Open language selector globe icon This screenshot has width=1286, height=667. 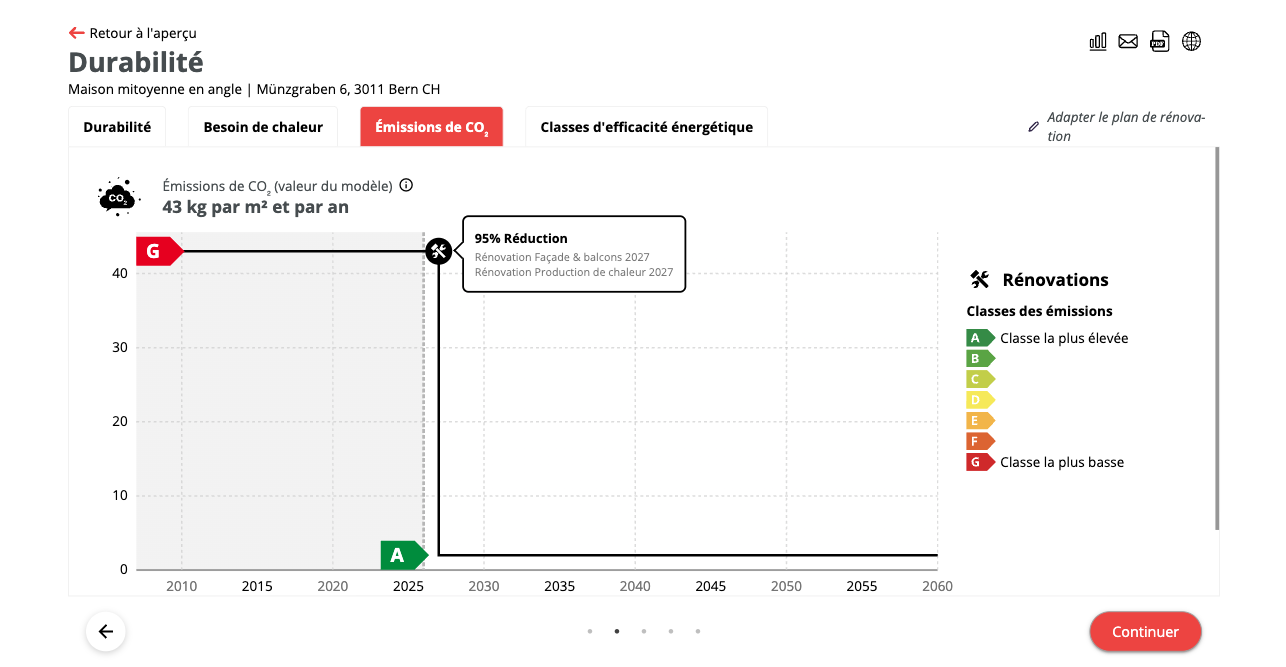point(1191,41)
